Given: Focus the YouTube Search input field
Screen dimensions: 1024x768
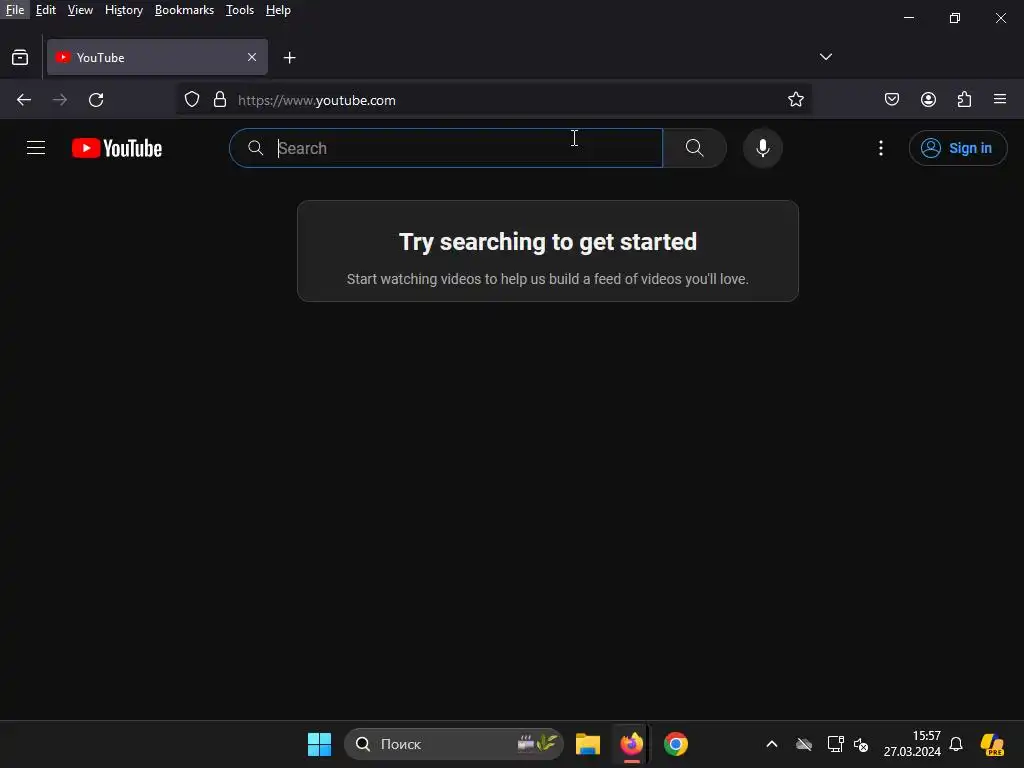Looking at the screenshot, I should click(x=446, y=148).
